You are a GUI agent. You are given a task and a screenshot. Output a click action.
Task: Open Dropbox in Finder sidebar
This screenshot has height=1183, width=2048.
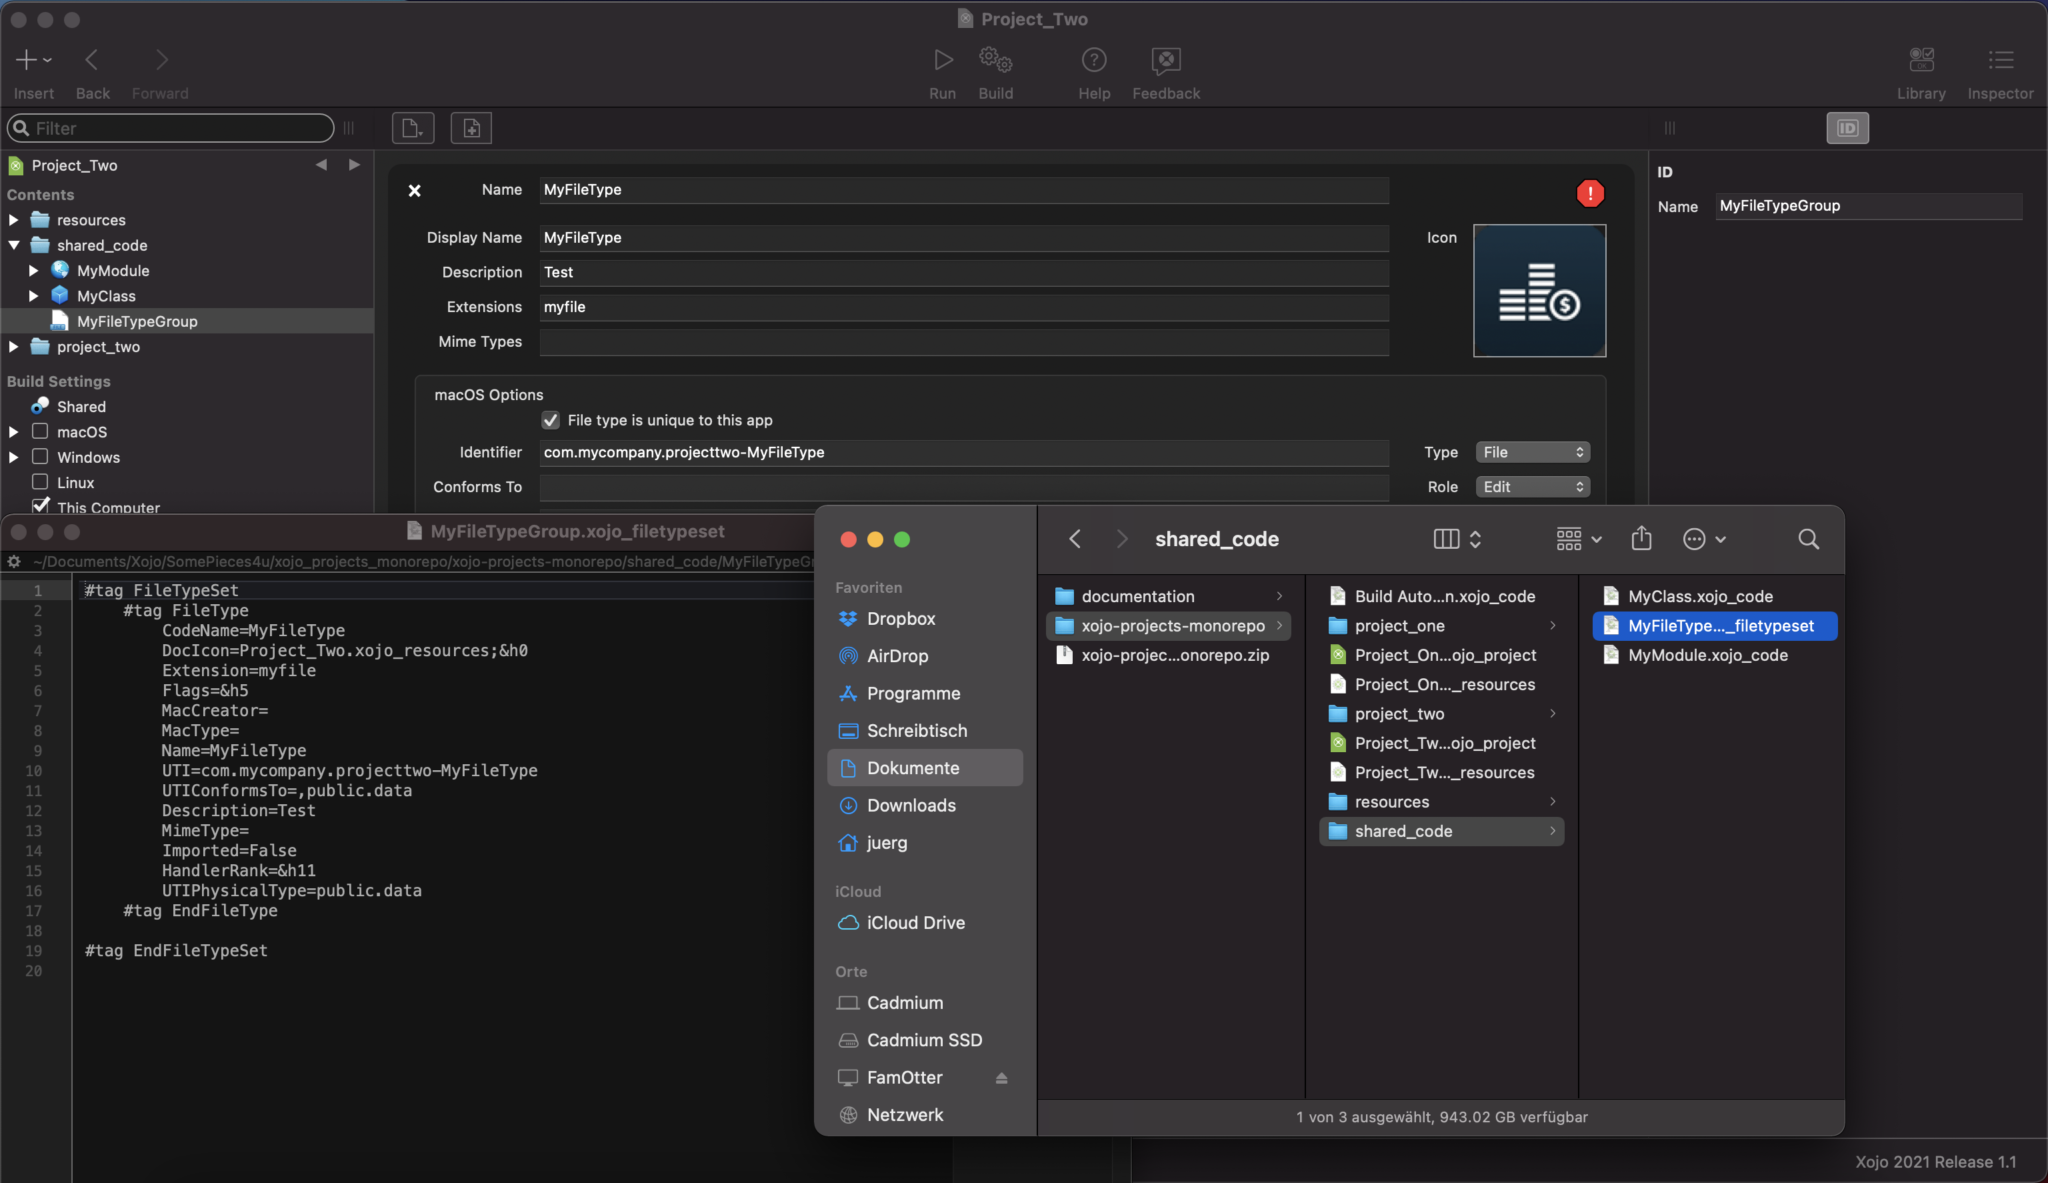click(925, 619)
